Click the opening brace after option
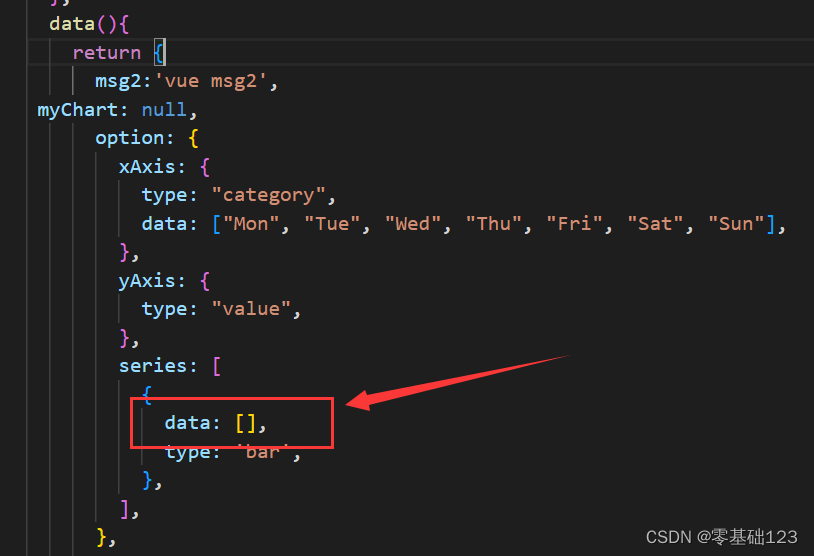814x556 pixels. coord(194,139)
